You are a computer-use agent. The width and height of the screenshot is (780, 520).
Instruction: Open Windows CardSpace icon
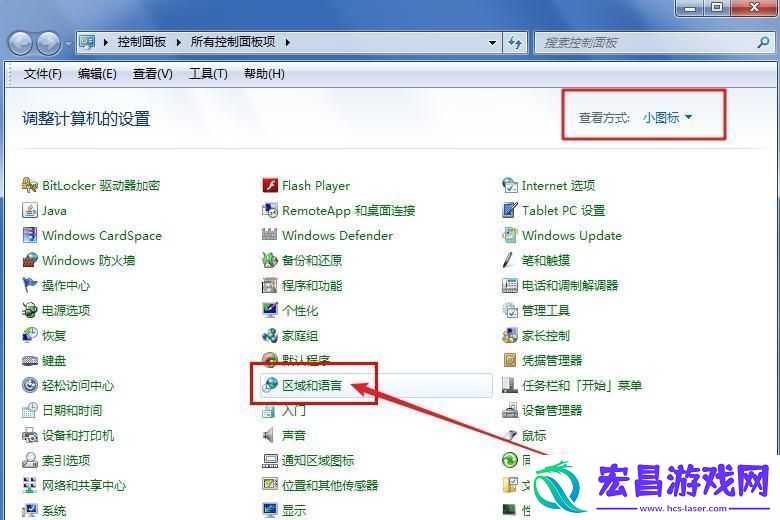click(29, 235)
